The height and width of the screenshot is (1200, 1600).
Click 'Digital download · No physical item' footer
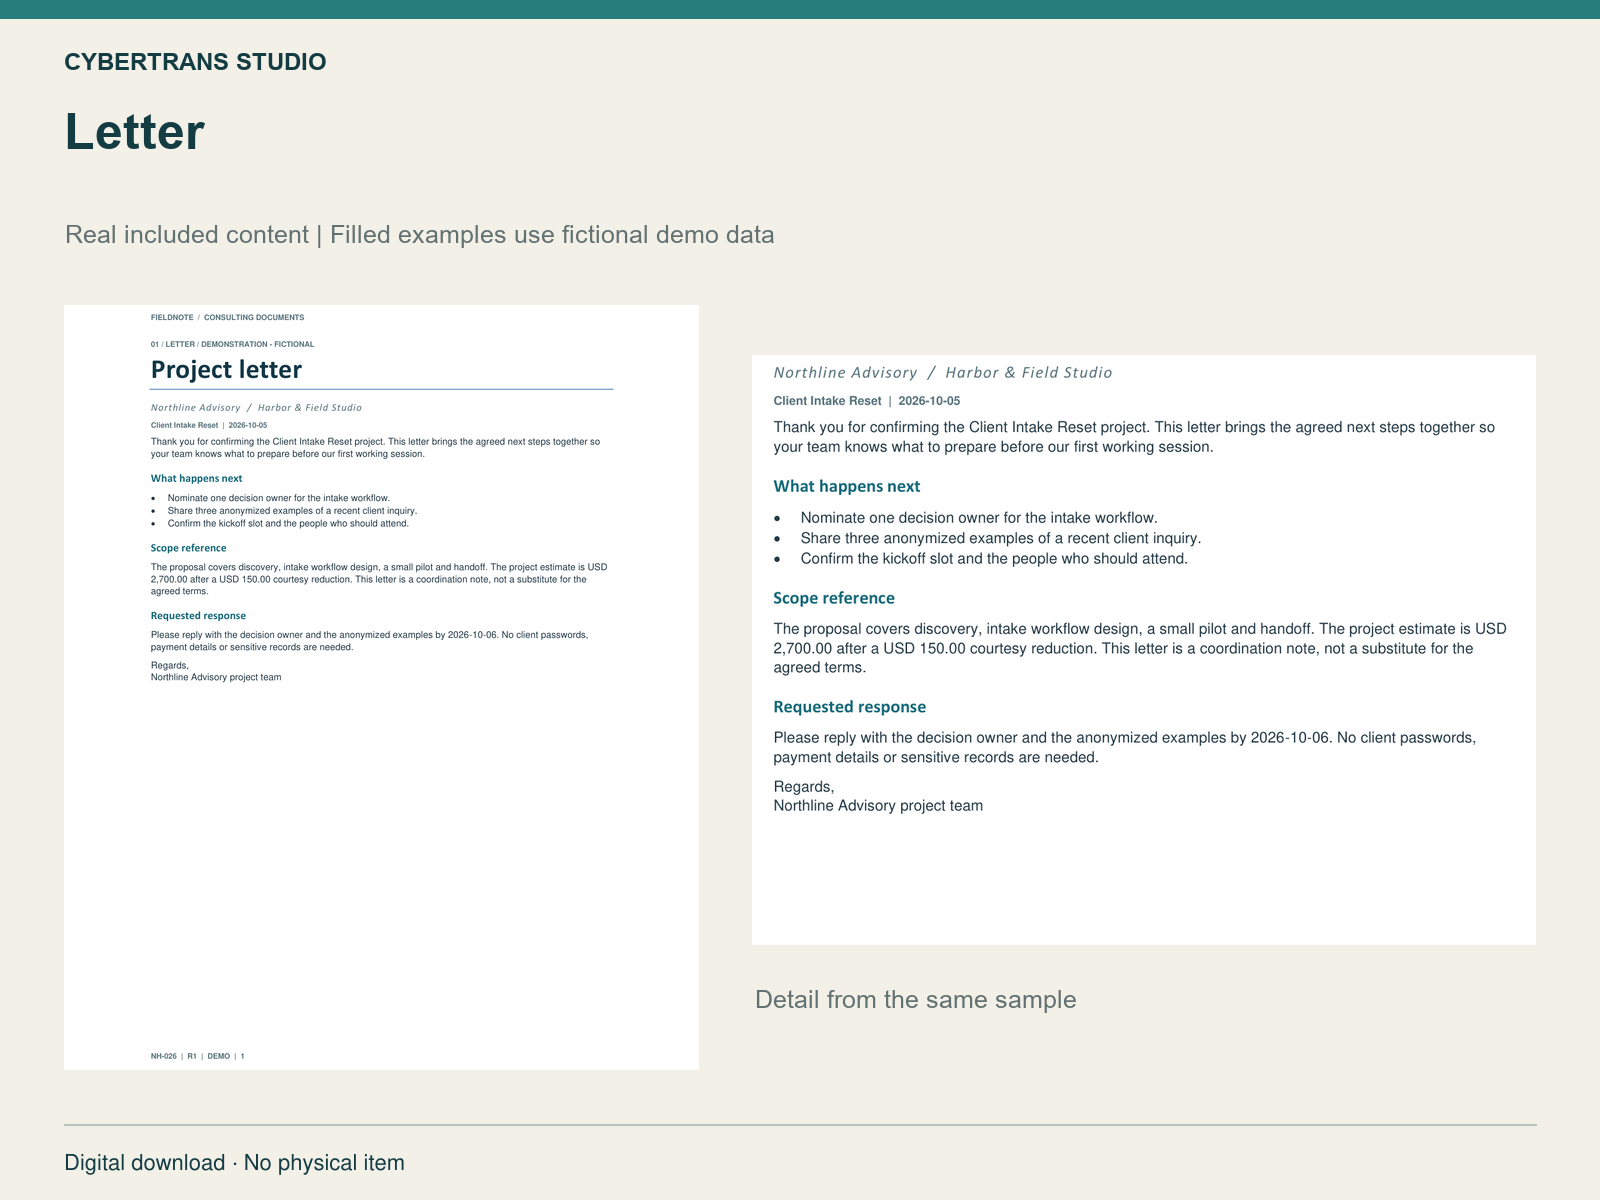pyautogui.click(x=235, y=1163)
